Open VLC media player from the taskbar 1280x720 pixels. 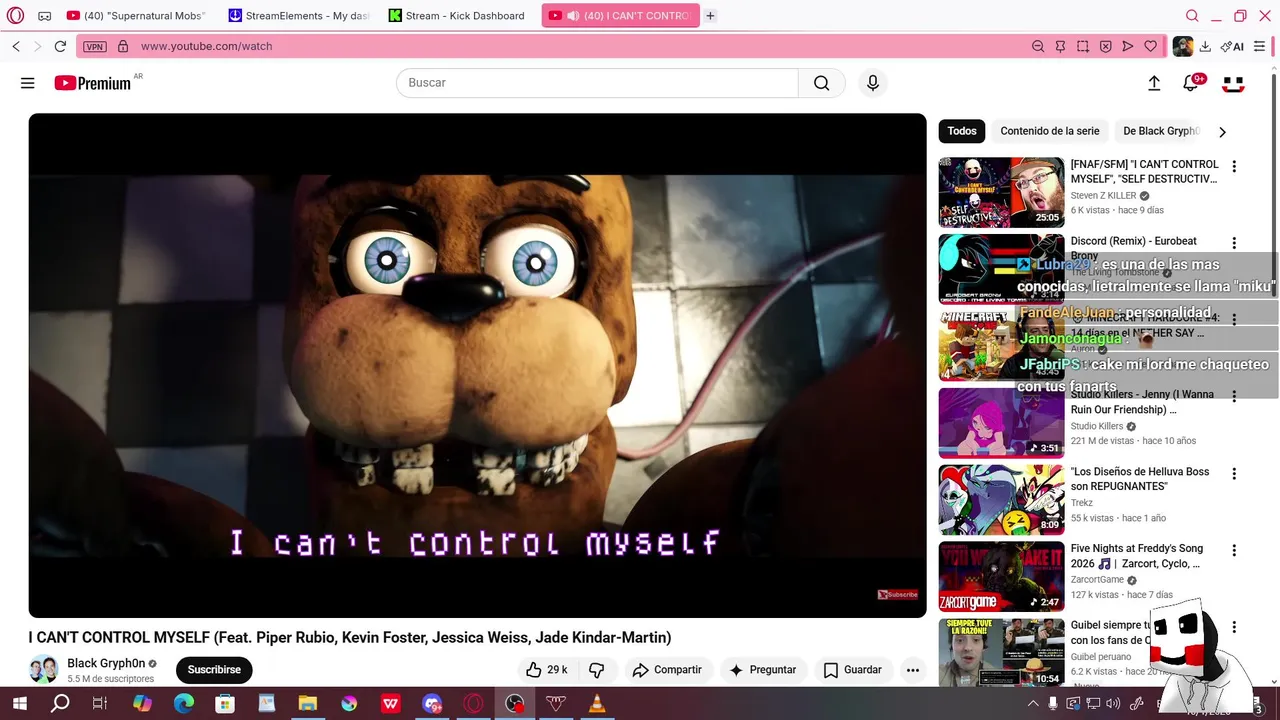coord(597,704)
